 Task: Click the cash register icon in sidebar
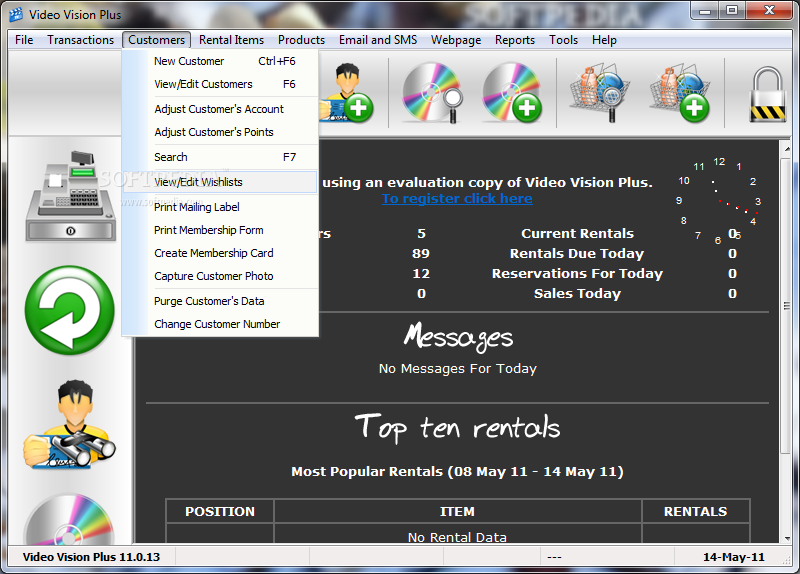(70, 196)
